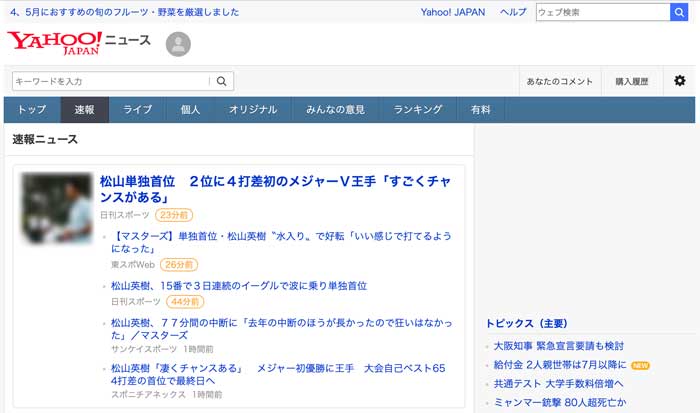Open topic 給付金 2人親世帯は7月以降に

click(x=560, y=365)
